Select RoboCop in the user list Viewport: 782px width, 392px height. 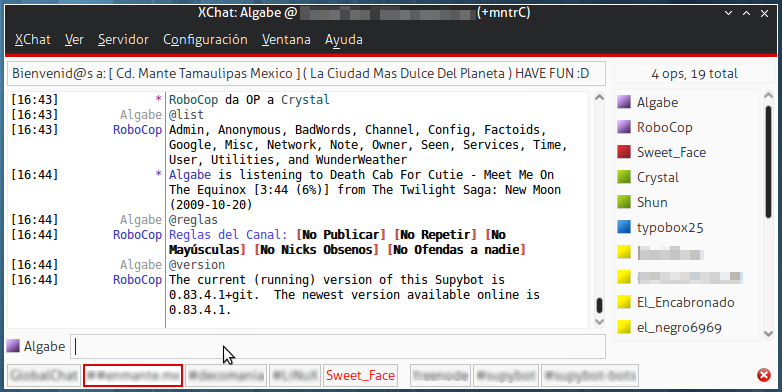pyautogui.click(x=664, y=127)
